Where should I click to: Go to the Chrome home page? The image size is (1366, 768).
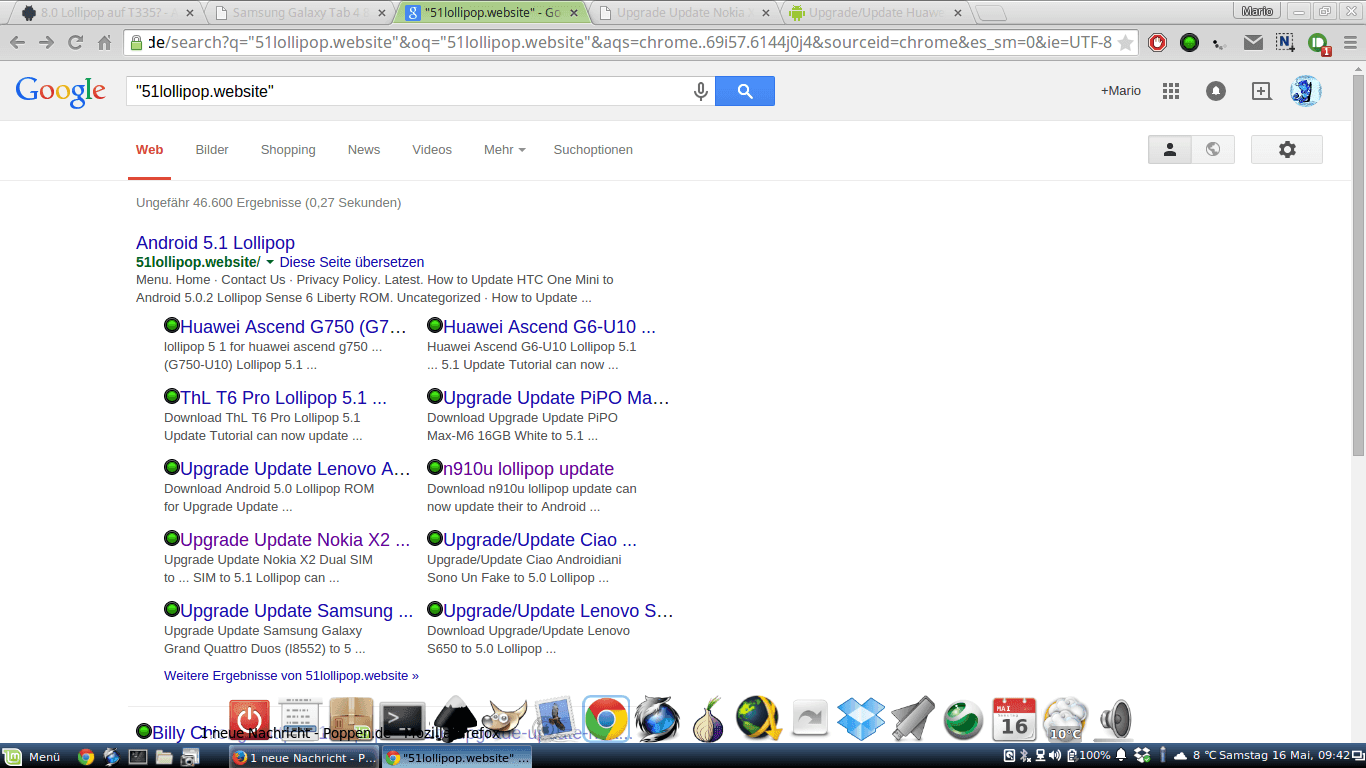point(104,43)
